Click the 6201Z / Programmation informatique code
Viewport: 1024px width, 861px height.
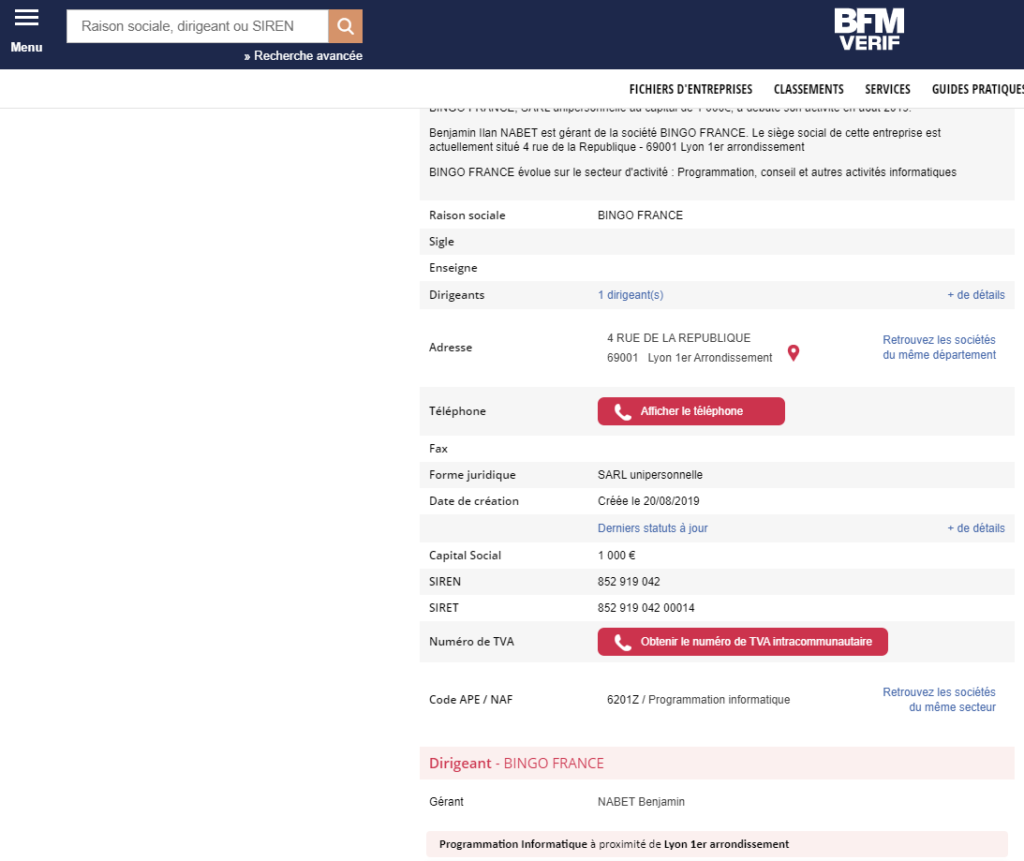point(698,700)
